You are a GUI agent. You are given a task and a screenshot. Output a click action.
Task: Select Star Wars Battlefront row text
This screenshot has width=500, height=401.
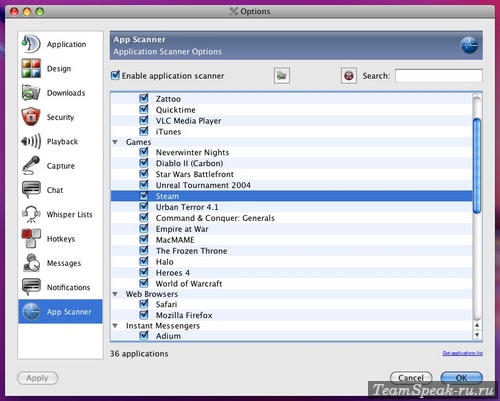[x=195, y=174]
